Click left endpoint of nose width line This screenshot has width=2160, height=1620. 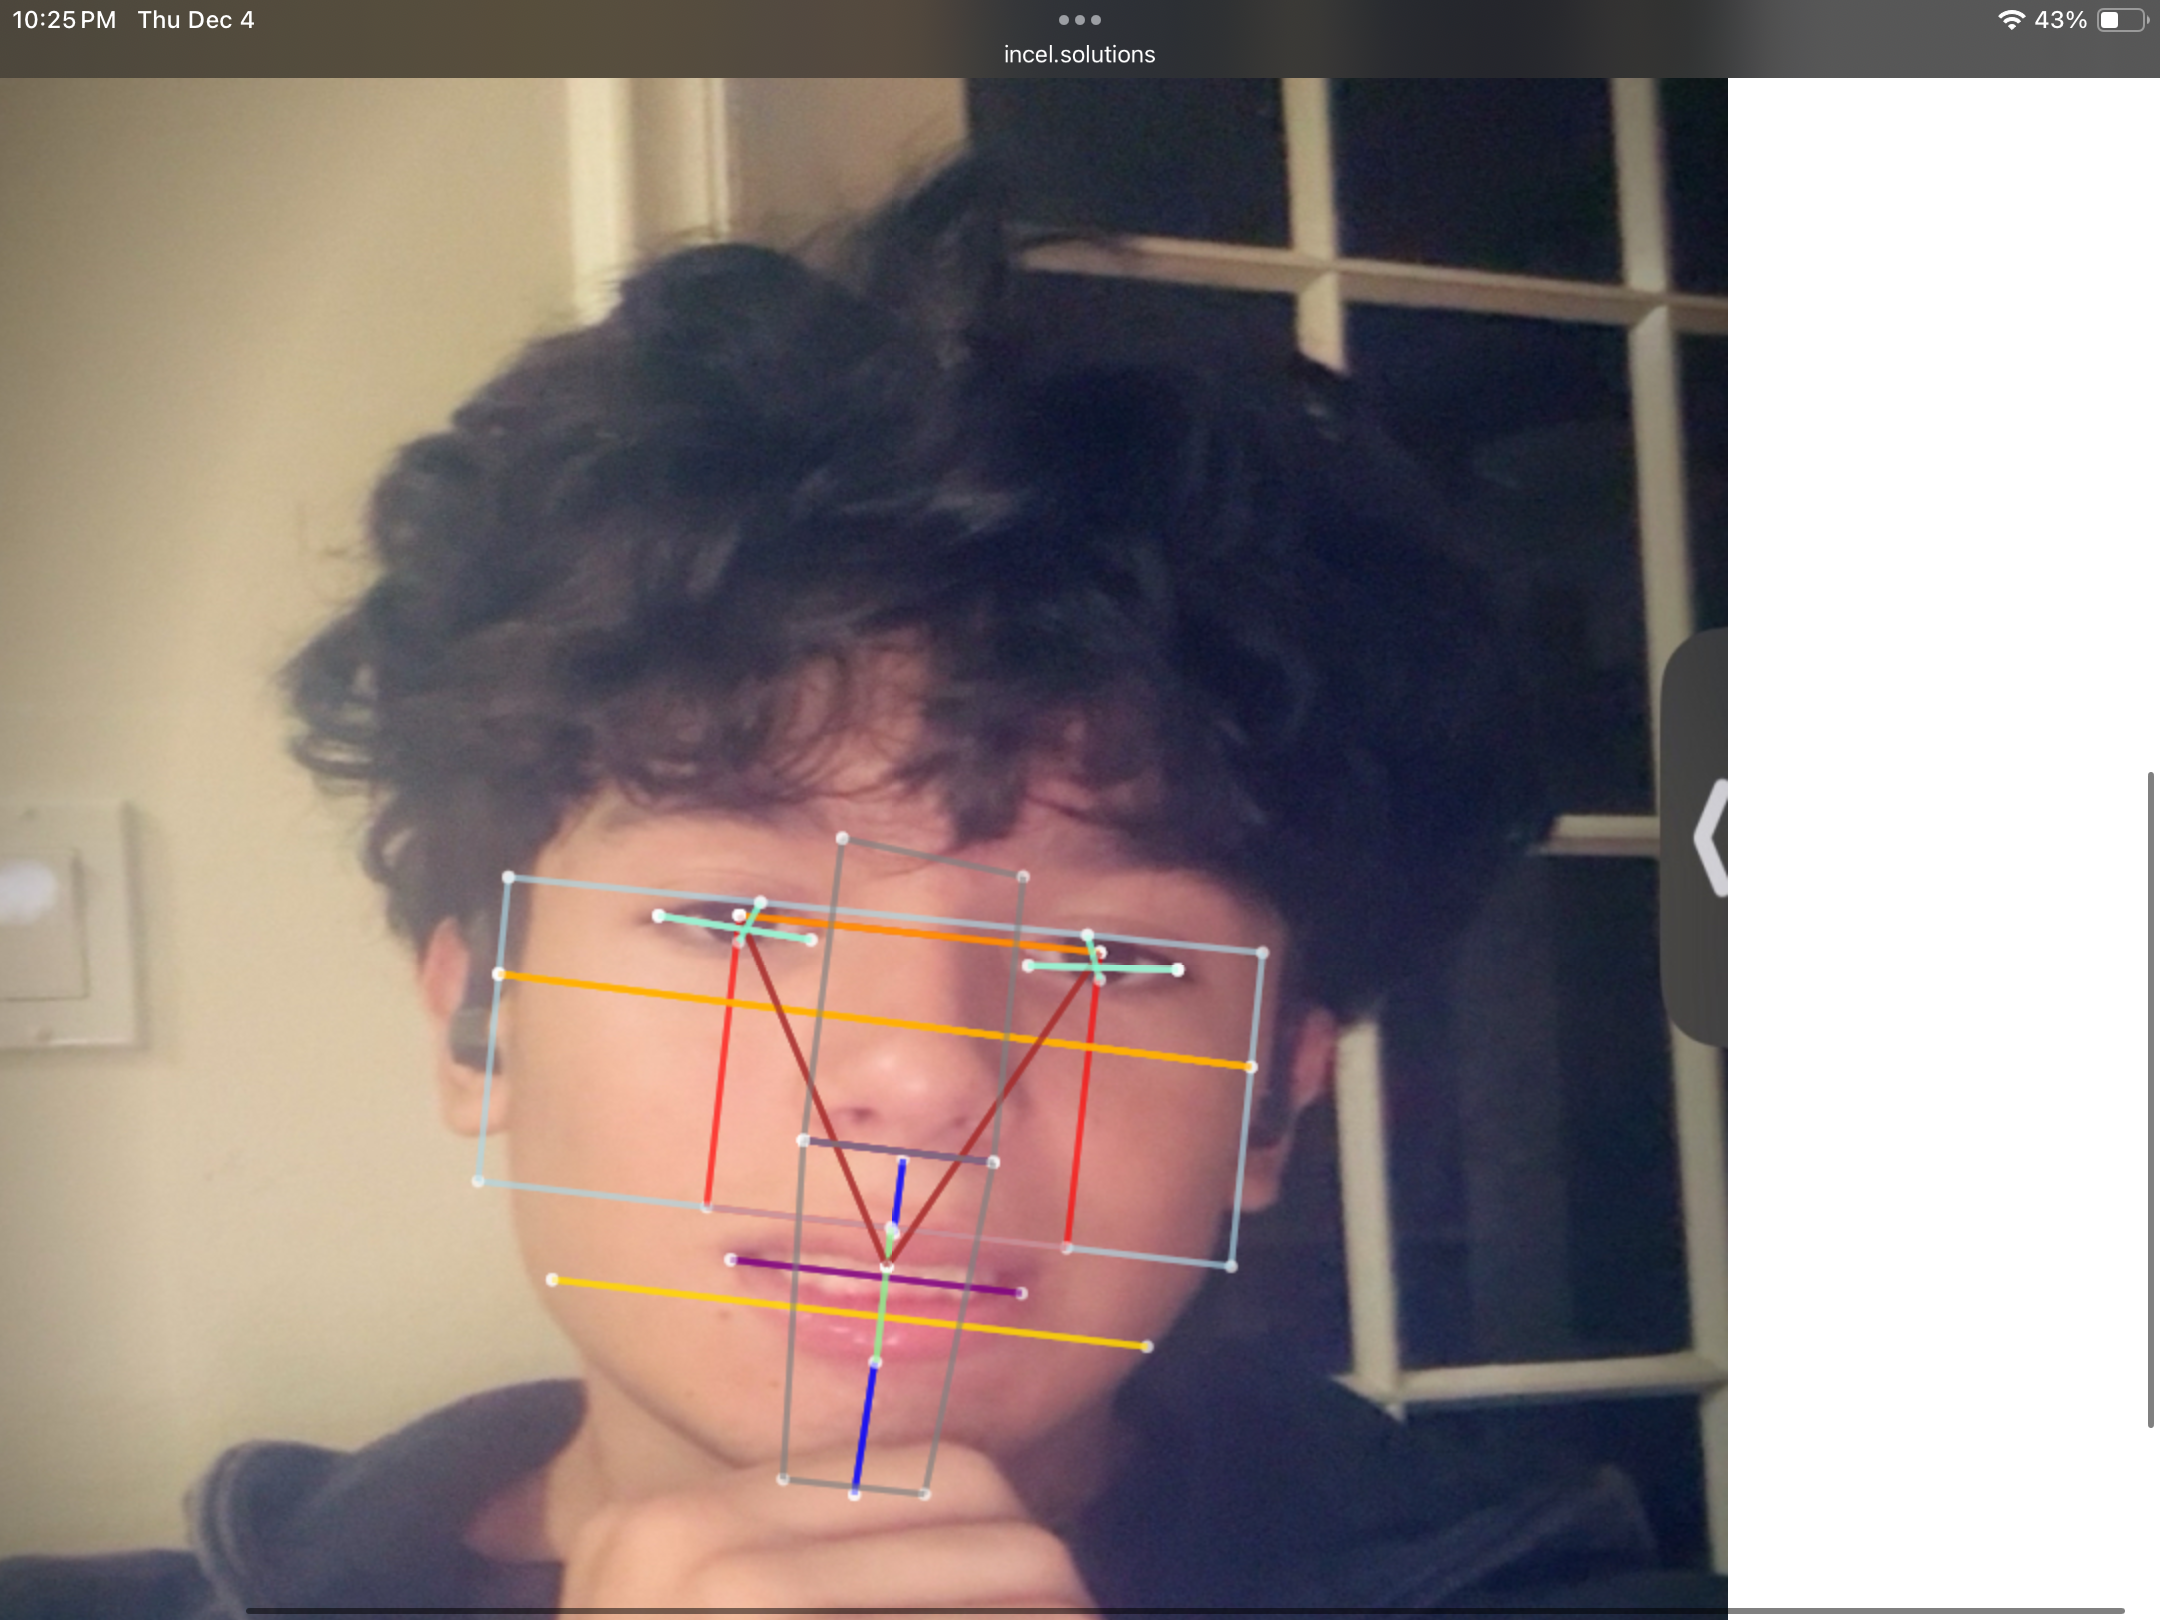tap(802, 1140)
